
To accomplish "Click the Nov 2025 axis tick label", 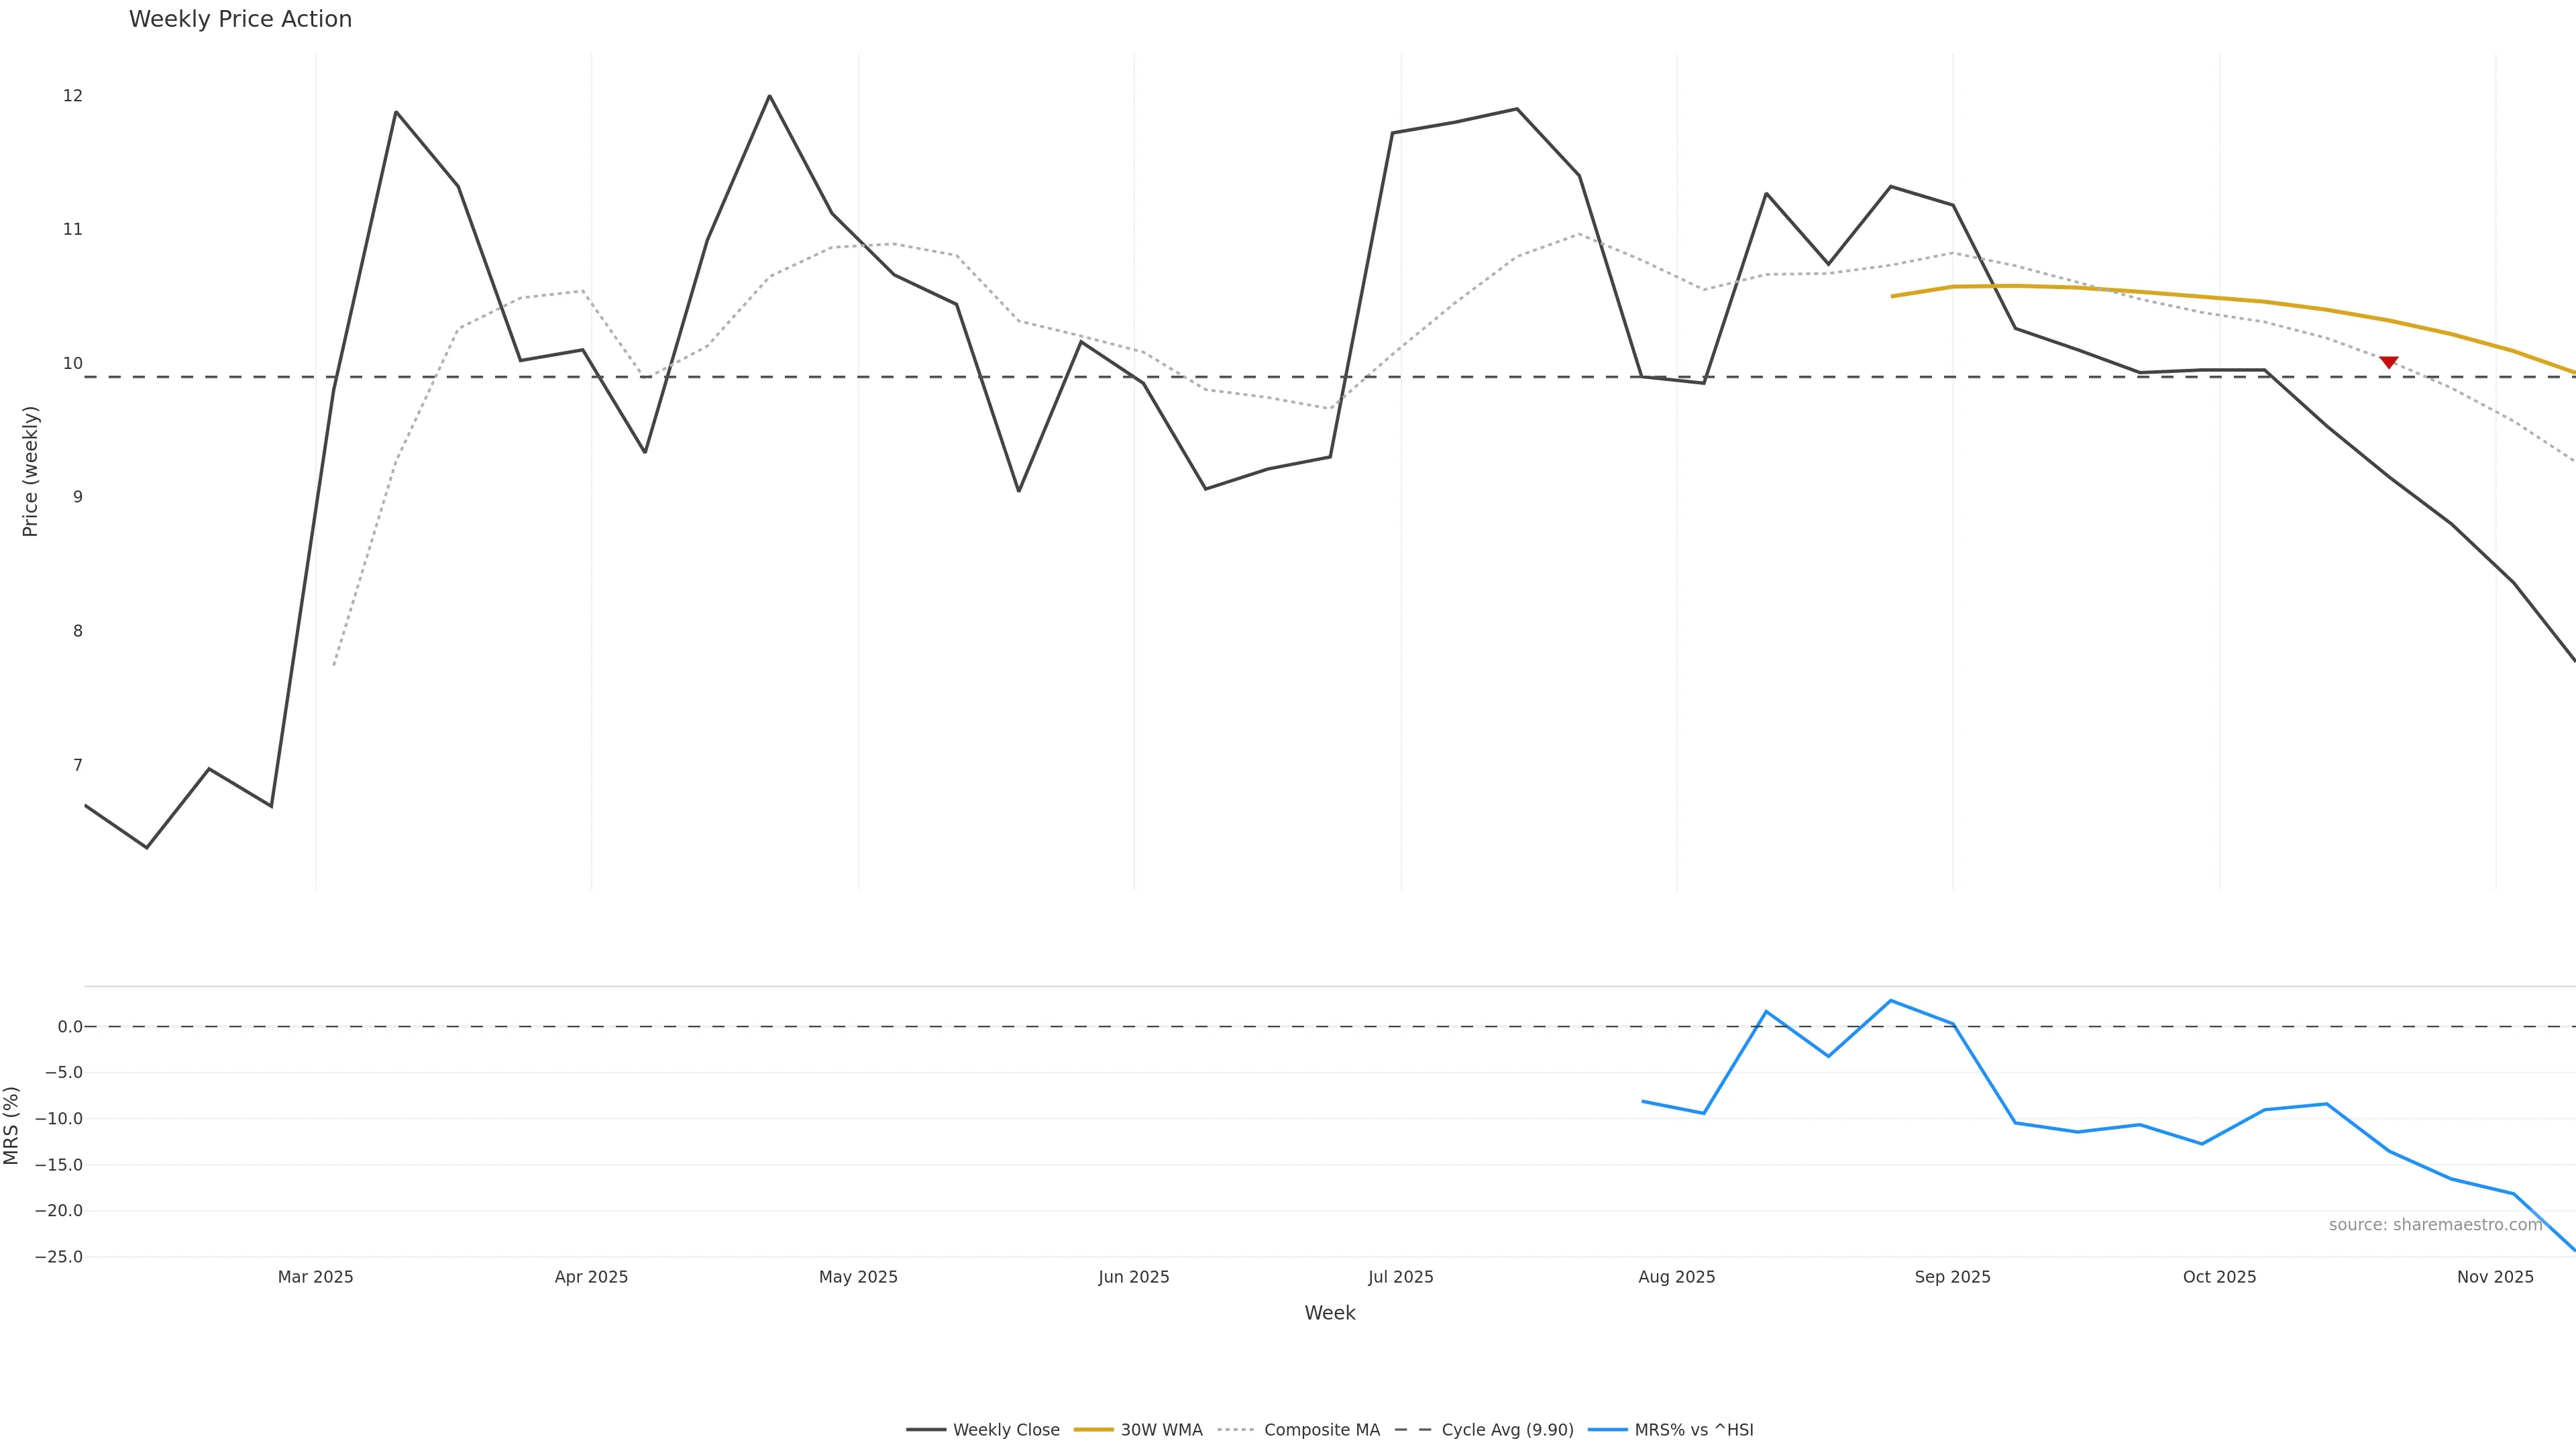I will tap(2495, 1277).
